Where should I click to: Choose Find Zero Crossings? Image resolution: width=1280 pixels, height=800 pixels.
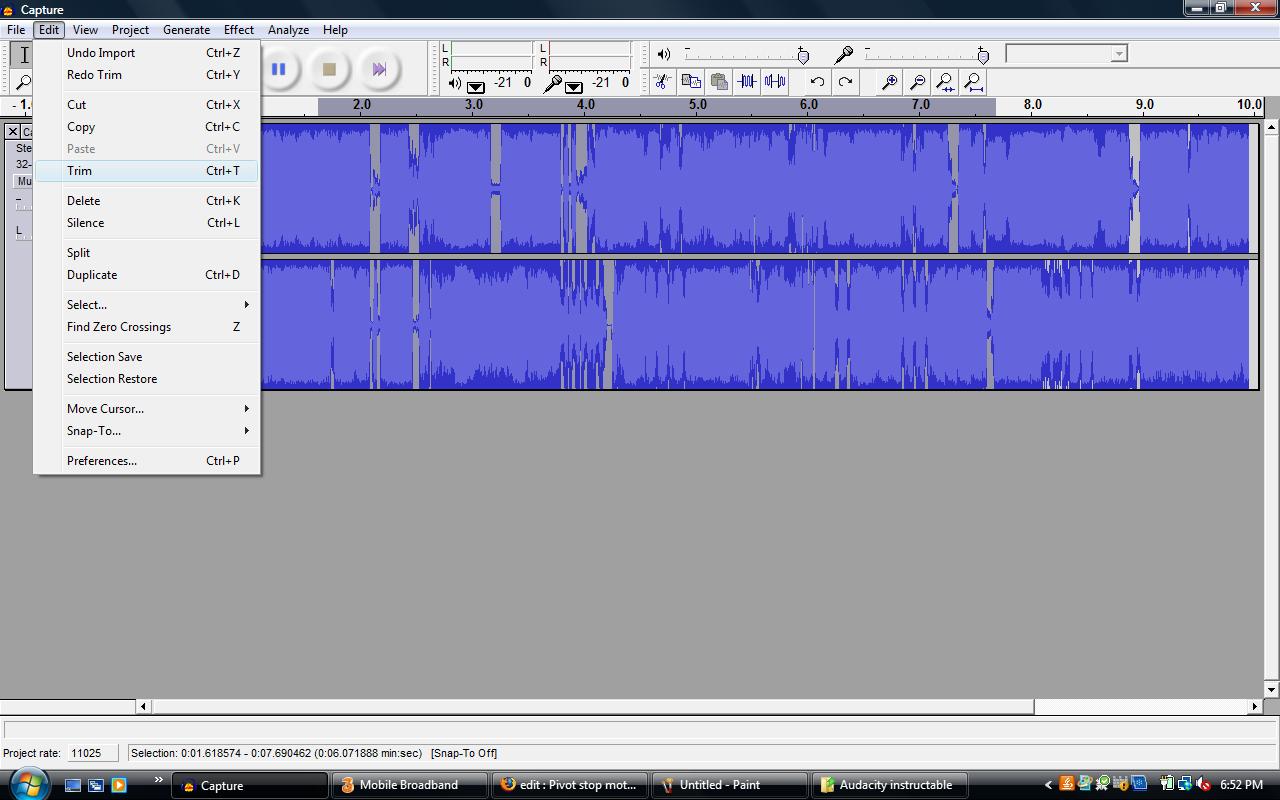click(147, 327)
